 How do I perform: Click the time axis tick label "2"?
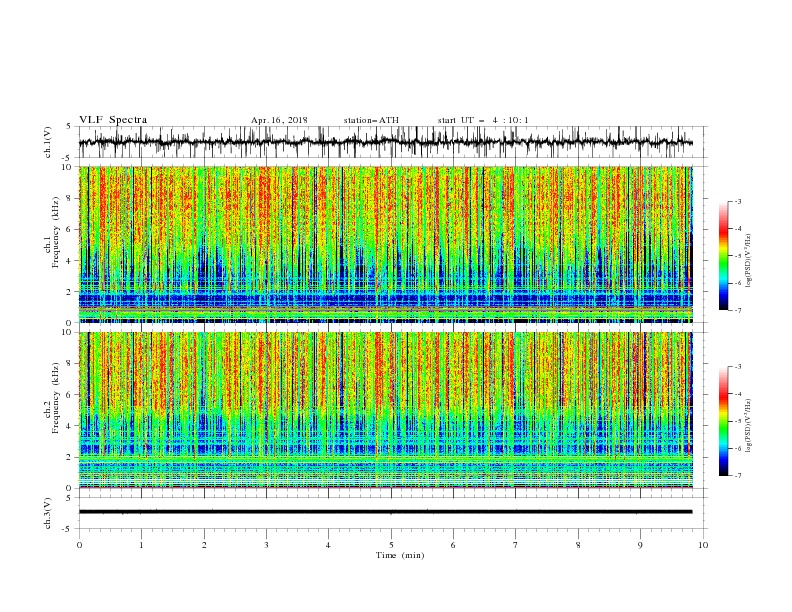(204, 545)
